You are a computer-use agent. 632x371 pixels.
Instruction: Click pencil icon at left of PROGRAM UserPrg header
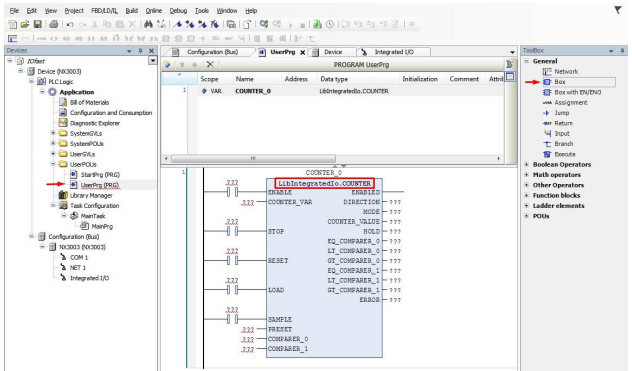point(167,64)
